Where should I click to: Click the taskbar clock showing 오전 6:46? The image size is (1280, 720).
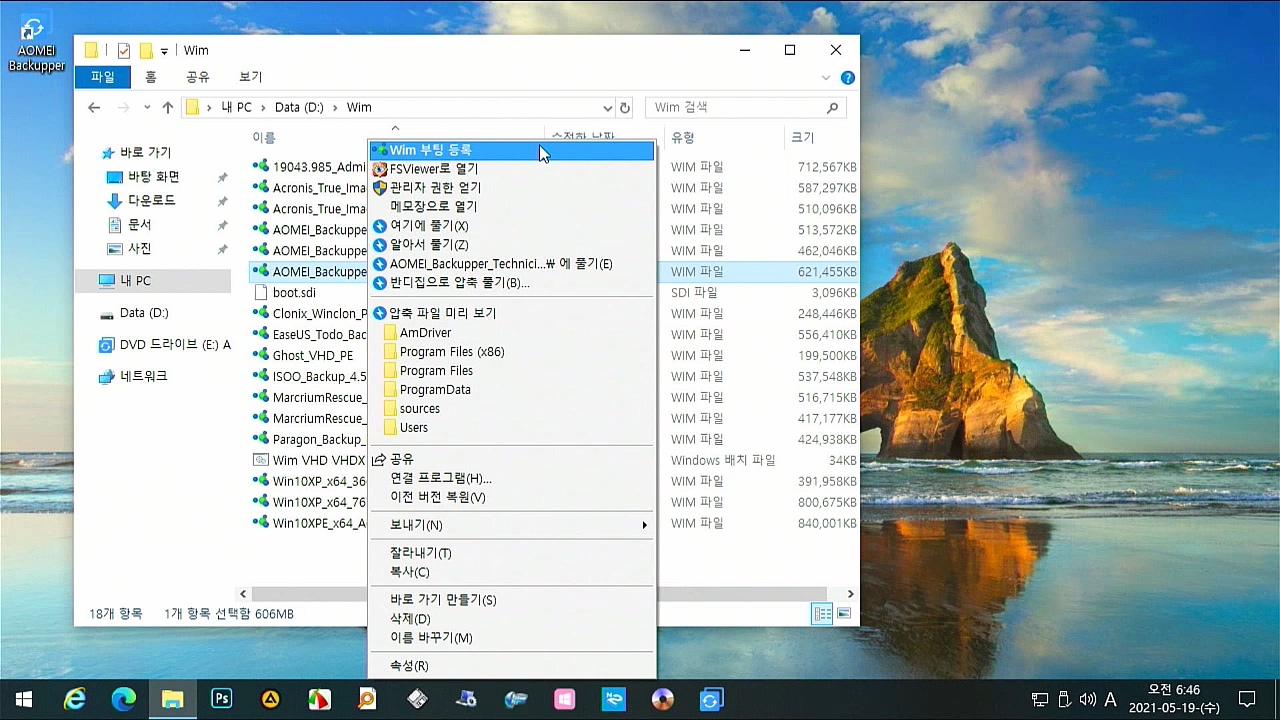click(1174, 699)
